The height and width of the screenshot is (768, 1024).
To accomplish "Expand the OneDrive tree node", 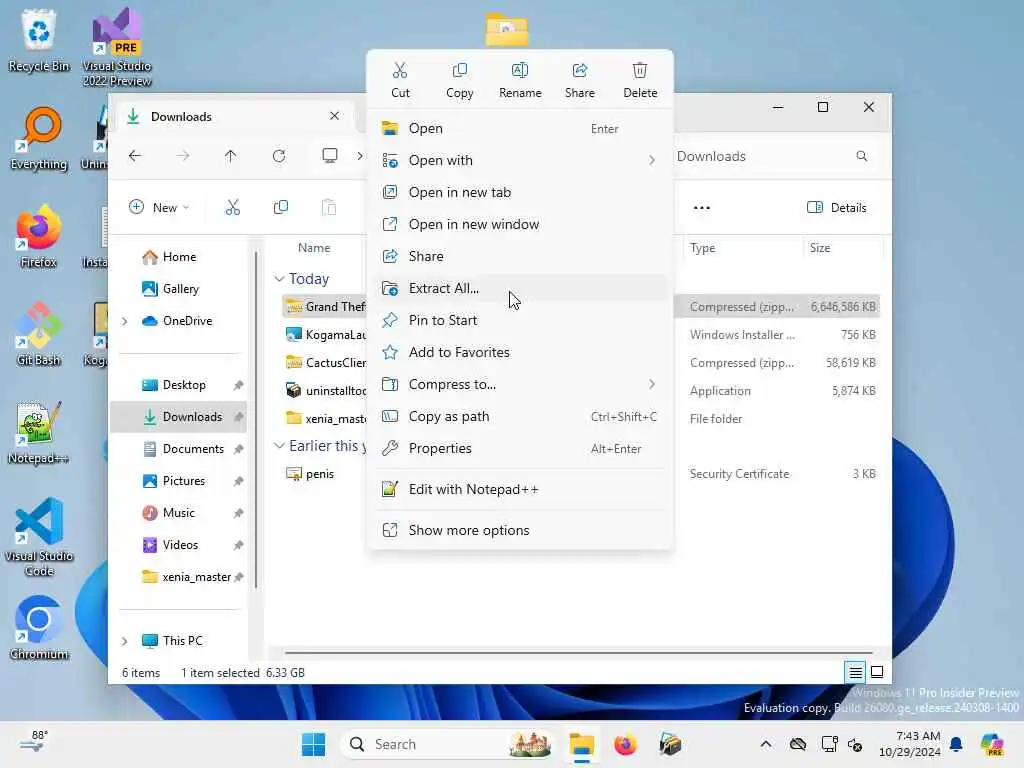I will tap(125, 321).
